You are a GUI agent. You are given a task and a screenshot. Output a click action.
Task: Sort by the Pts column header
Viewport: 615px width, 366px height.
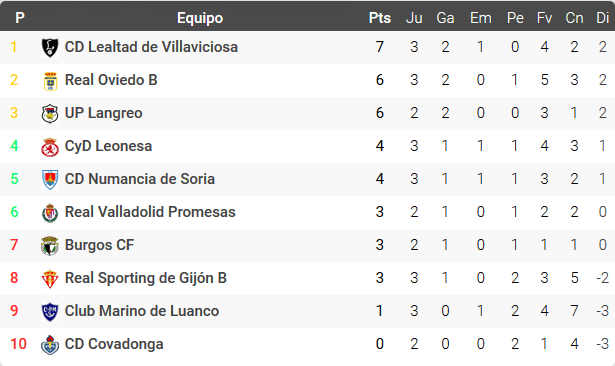tap(380, 18)
